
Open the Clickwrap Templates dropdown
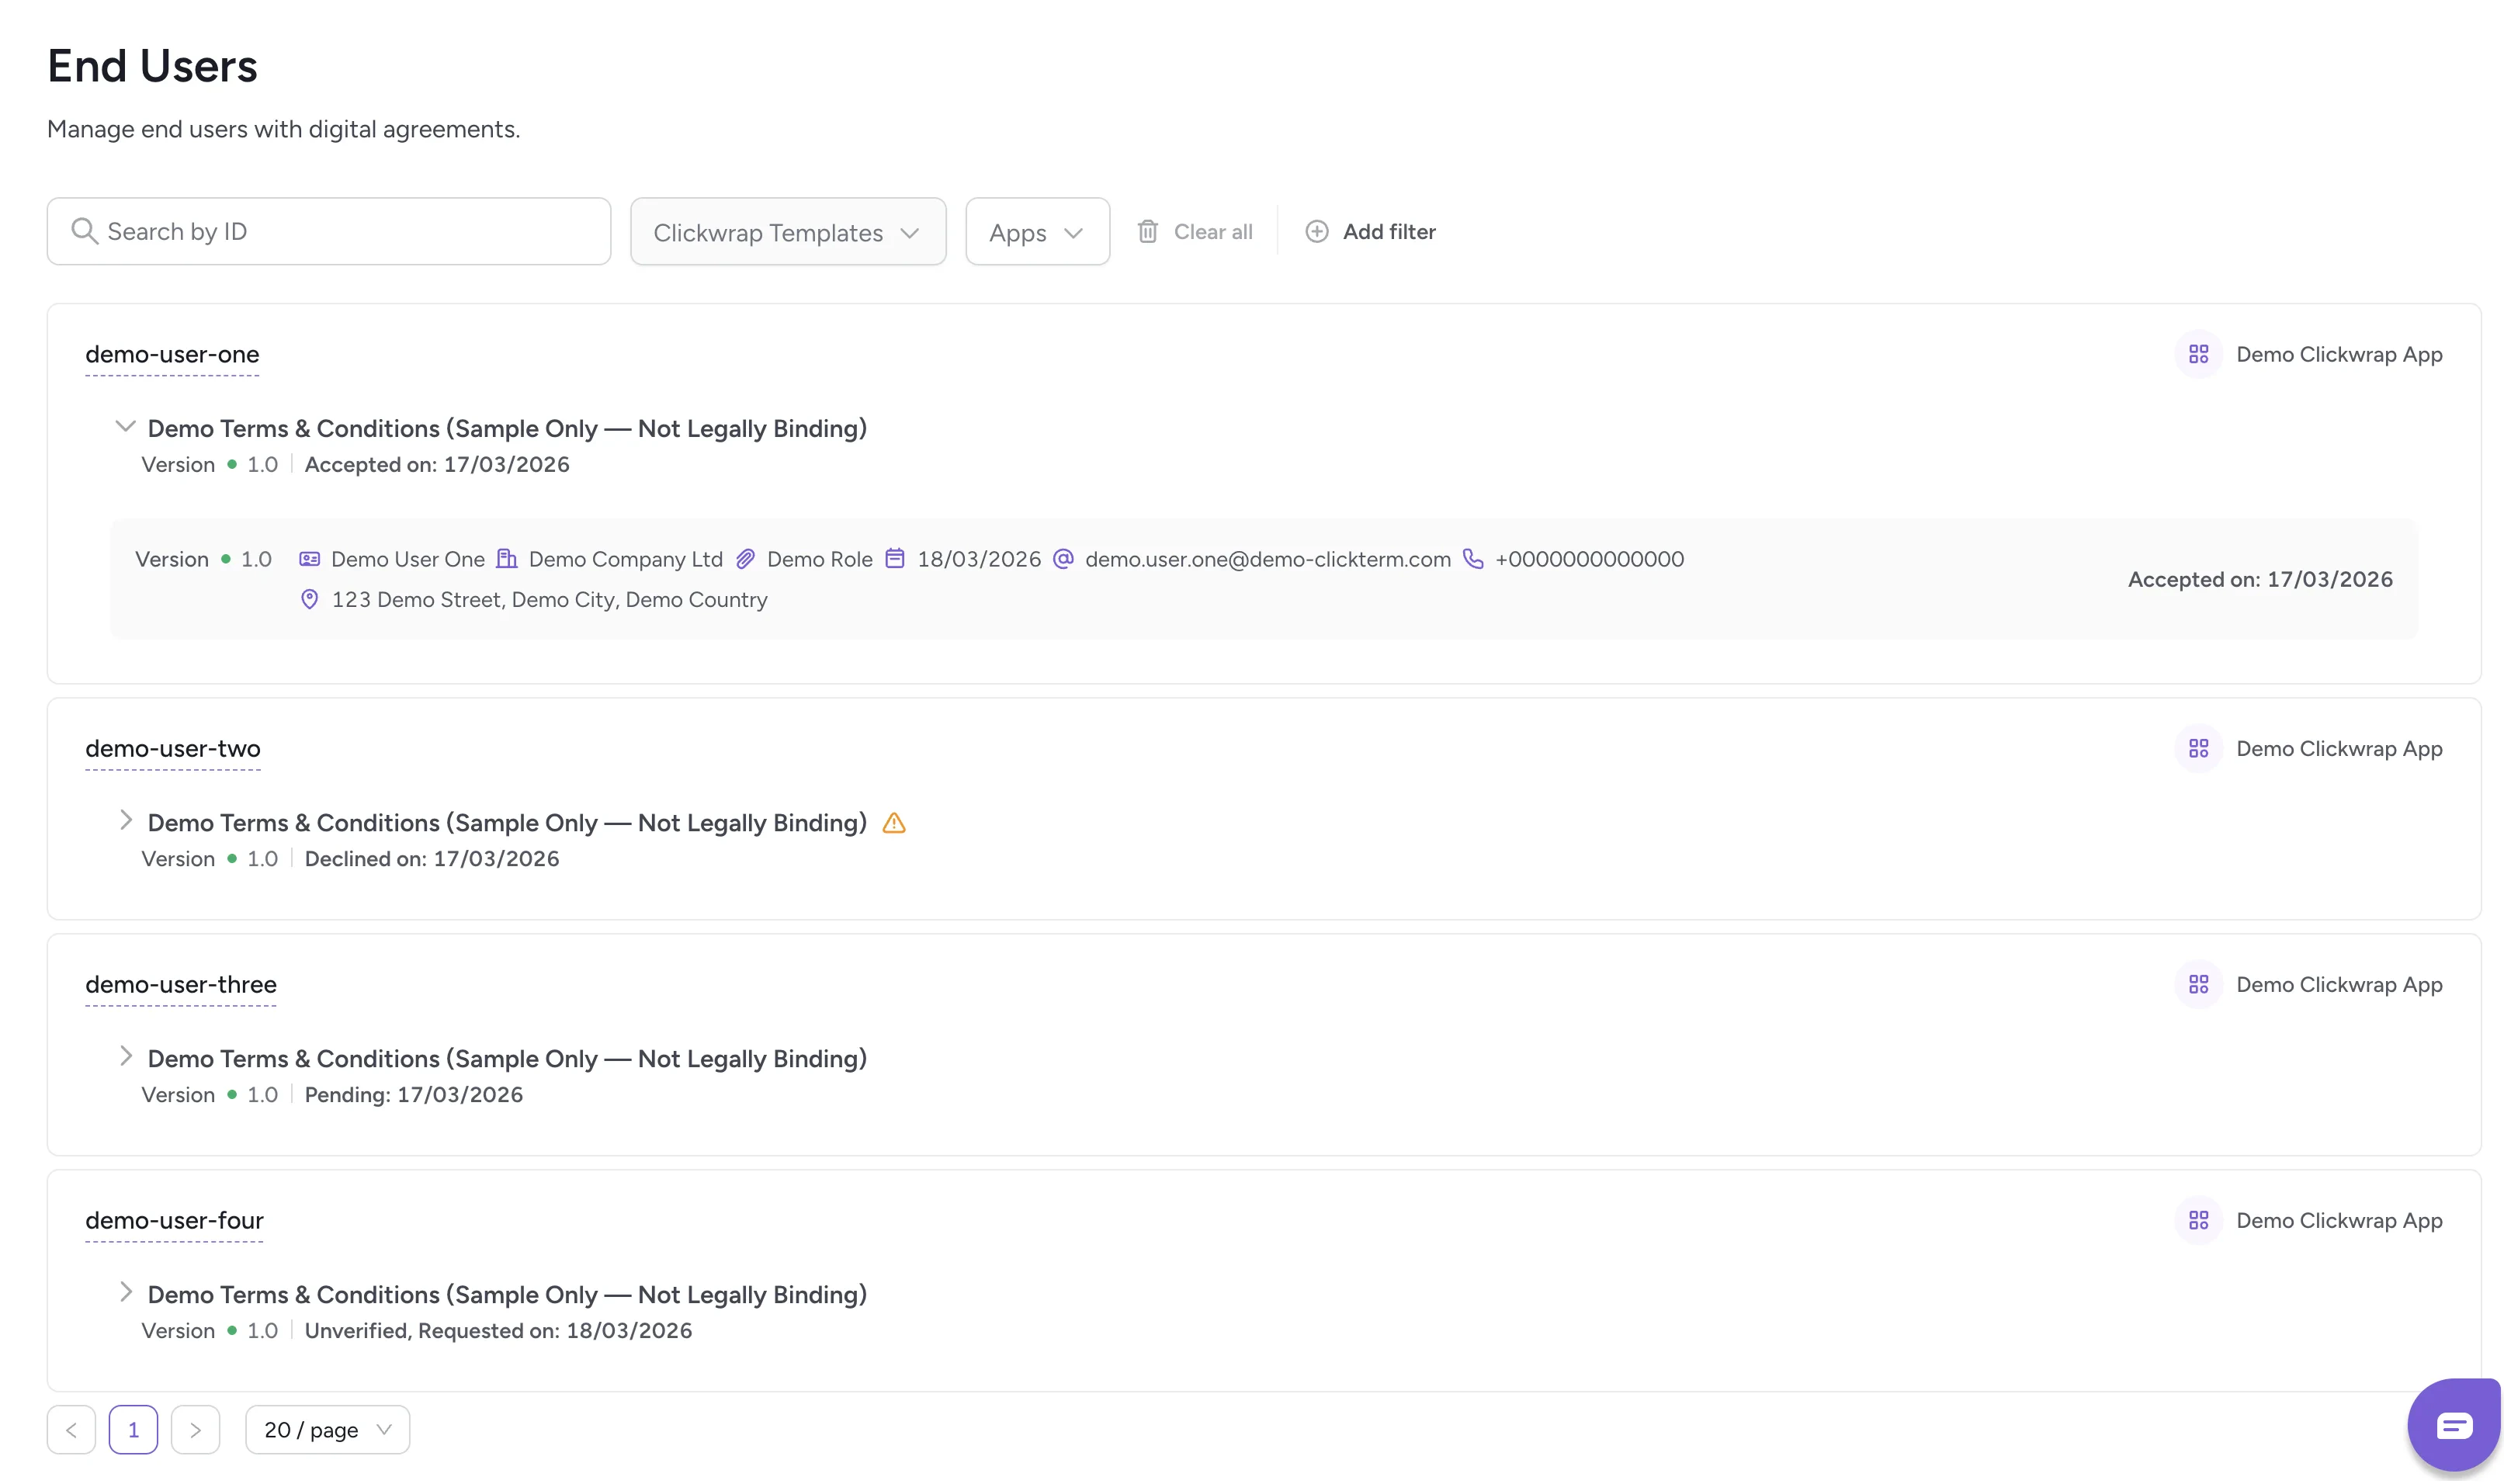point(787,231)
